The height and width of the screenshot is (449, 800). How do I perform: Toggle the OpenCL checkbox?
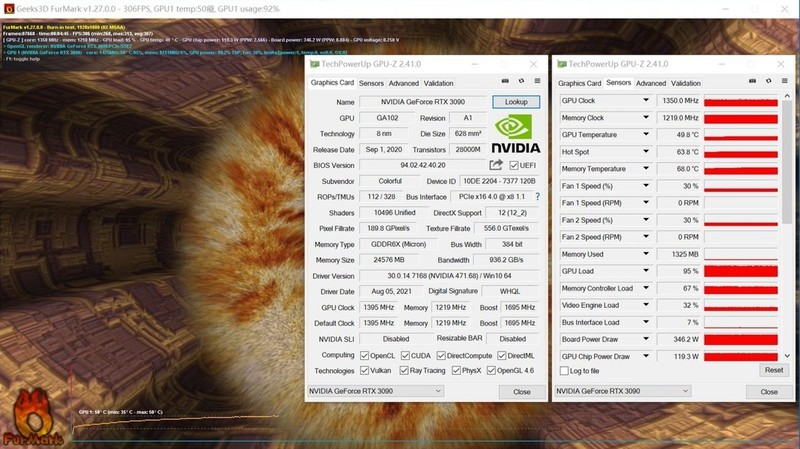[364, 355]
